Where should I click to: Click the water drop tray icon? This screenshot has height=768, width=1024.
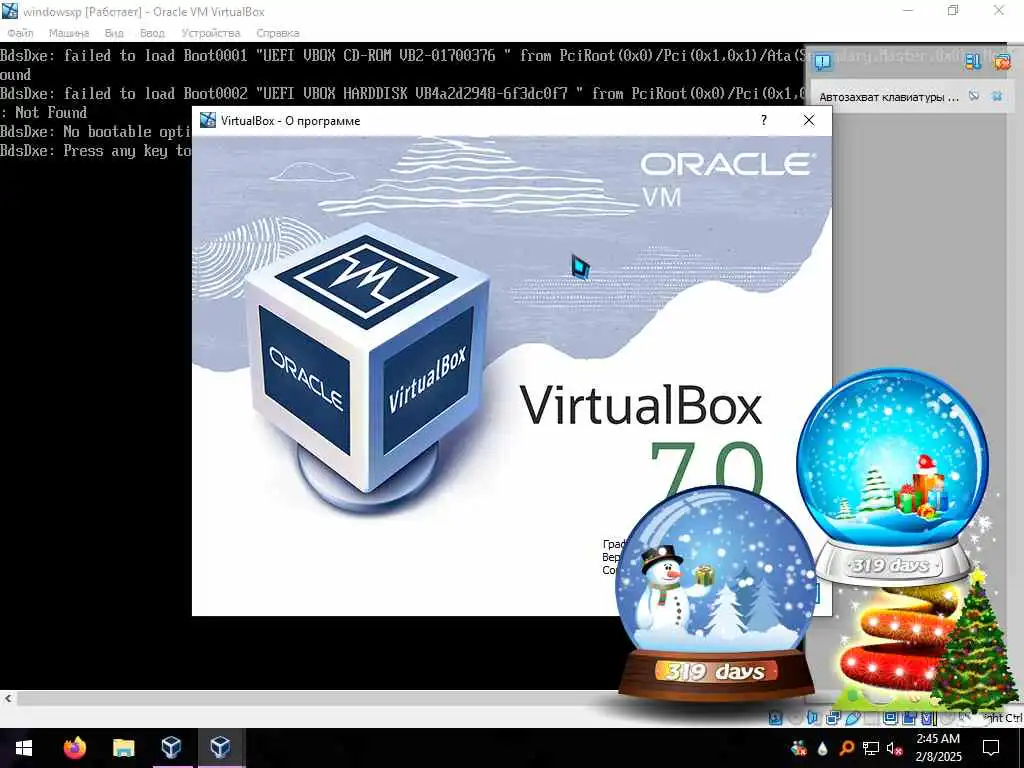[822, 748]
